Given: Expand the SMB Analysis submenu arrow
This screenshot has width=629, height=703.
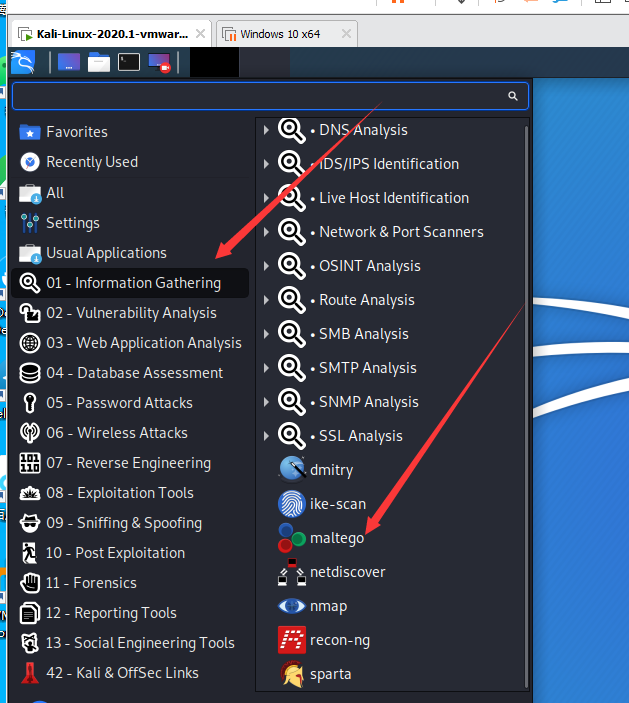Looking at the screenshot, I should (x=266, y=334).
